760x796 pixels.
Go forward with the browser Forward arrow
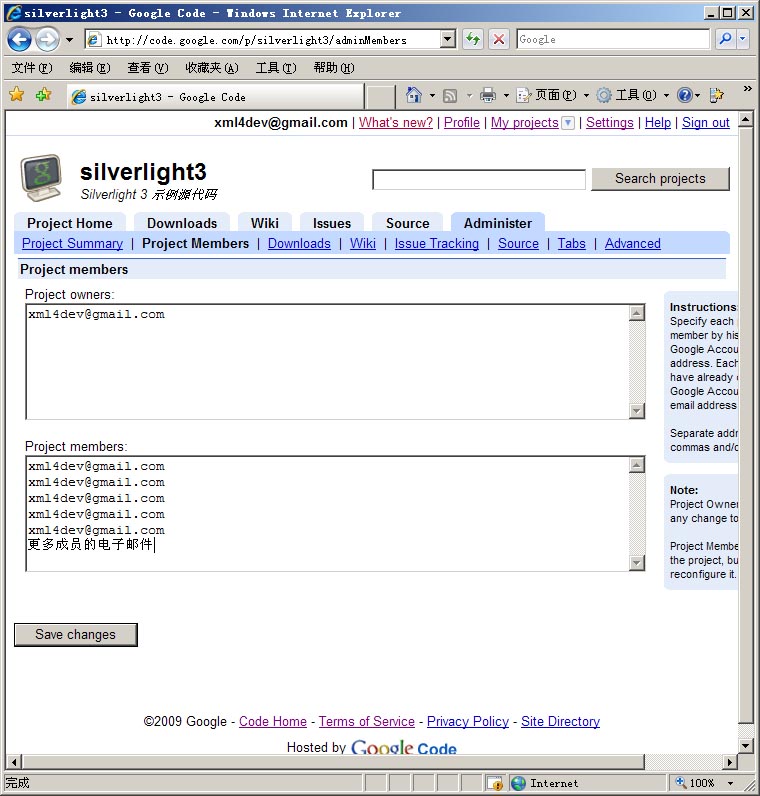click(x=48, y=39)
